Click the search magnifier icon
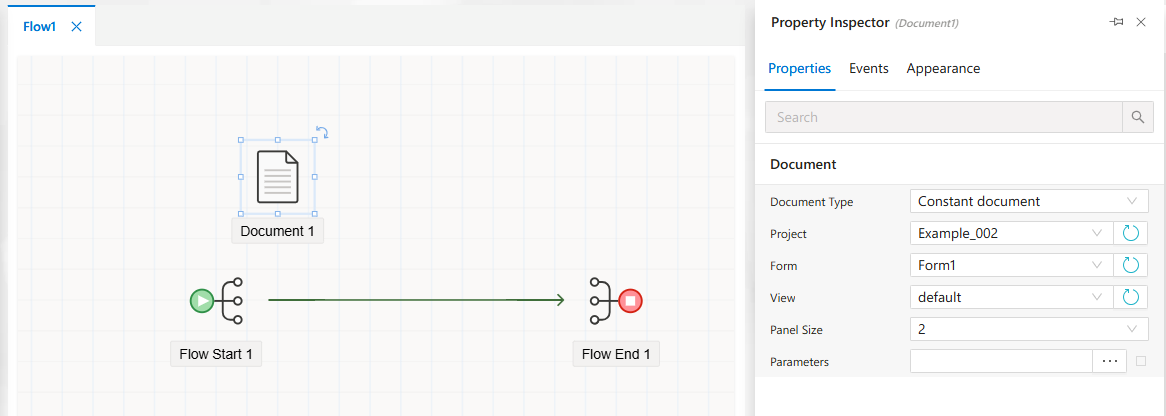This screenshot has width=1166, height=416. tap(1138, 117)
